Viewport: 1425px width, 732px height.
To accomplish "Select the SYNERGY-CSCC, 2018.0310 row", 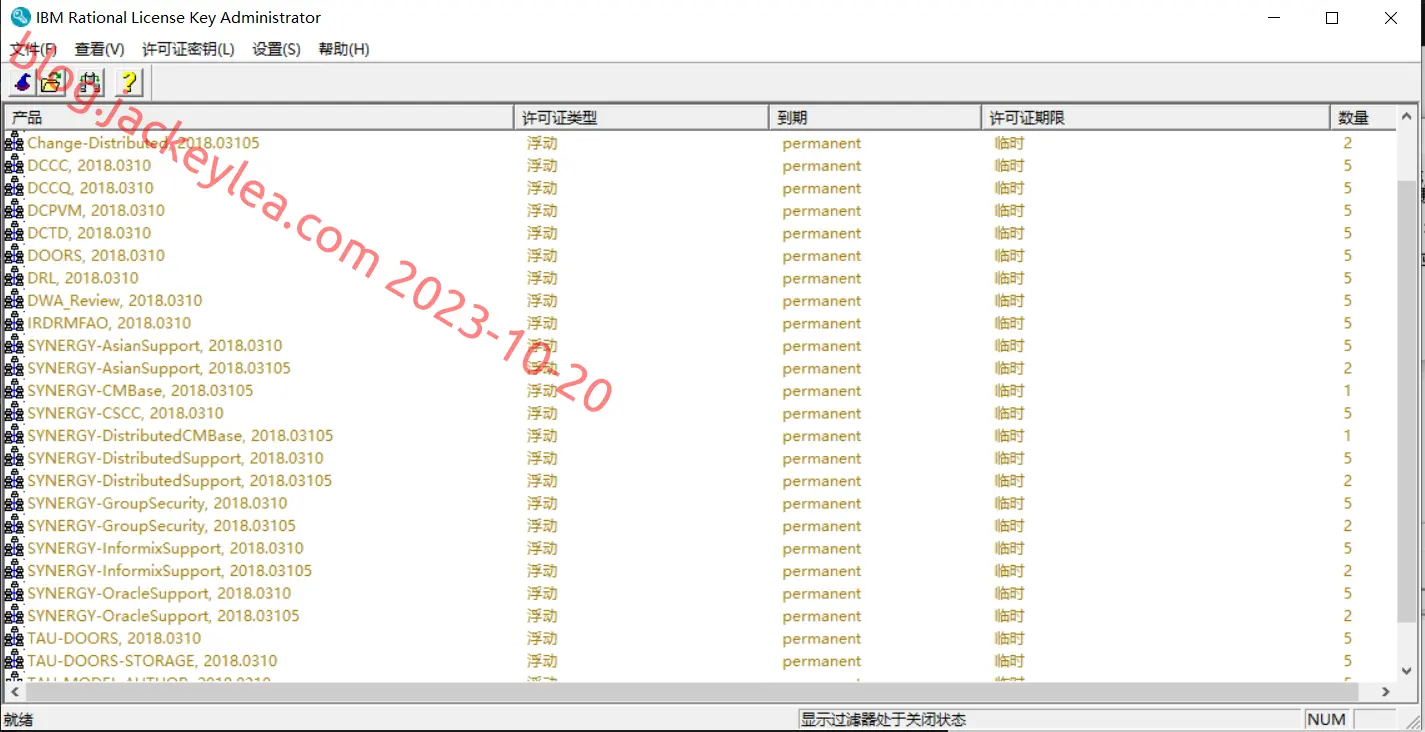I will (700, 413).
